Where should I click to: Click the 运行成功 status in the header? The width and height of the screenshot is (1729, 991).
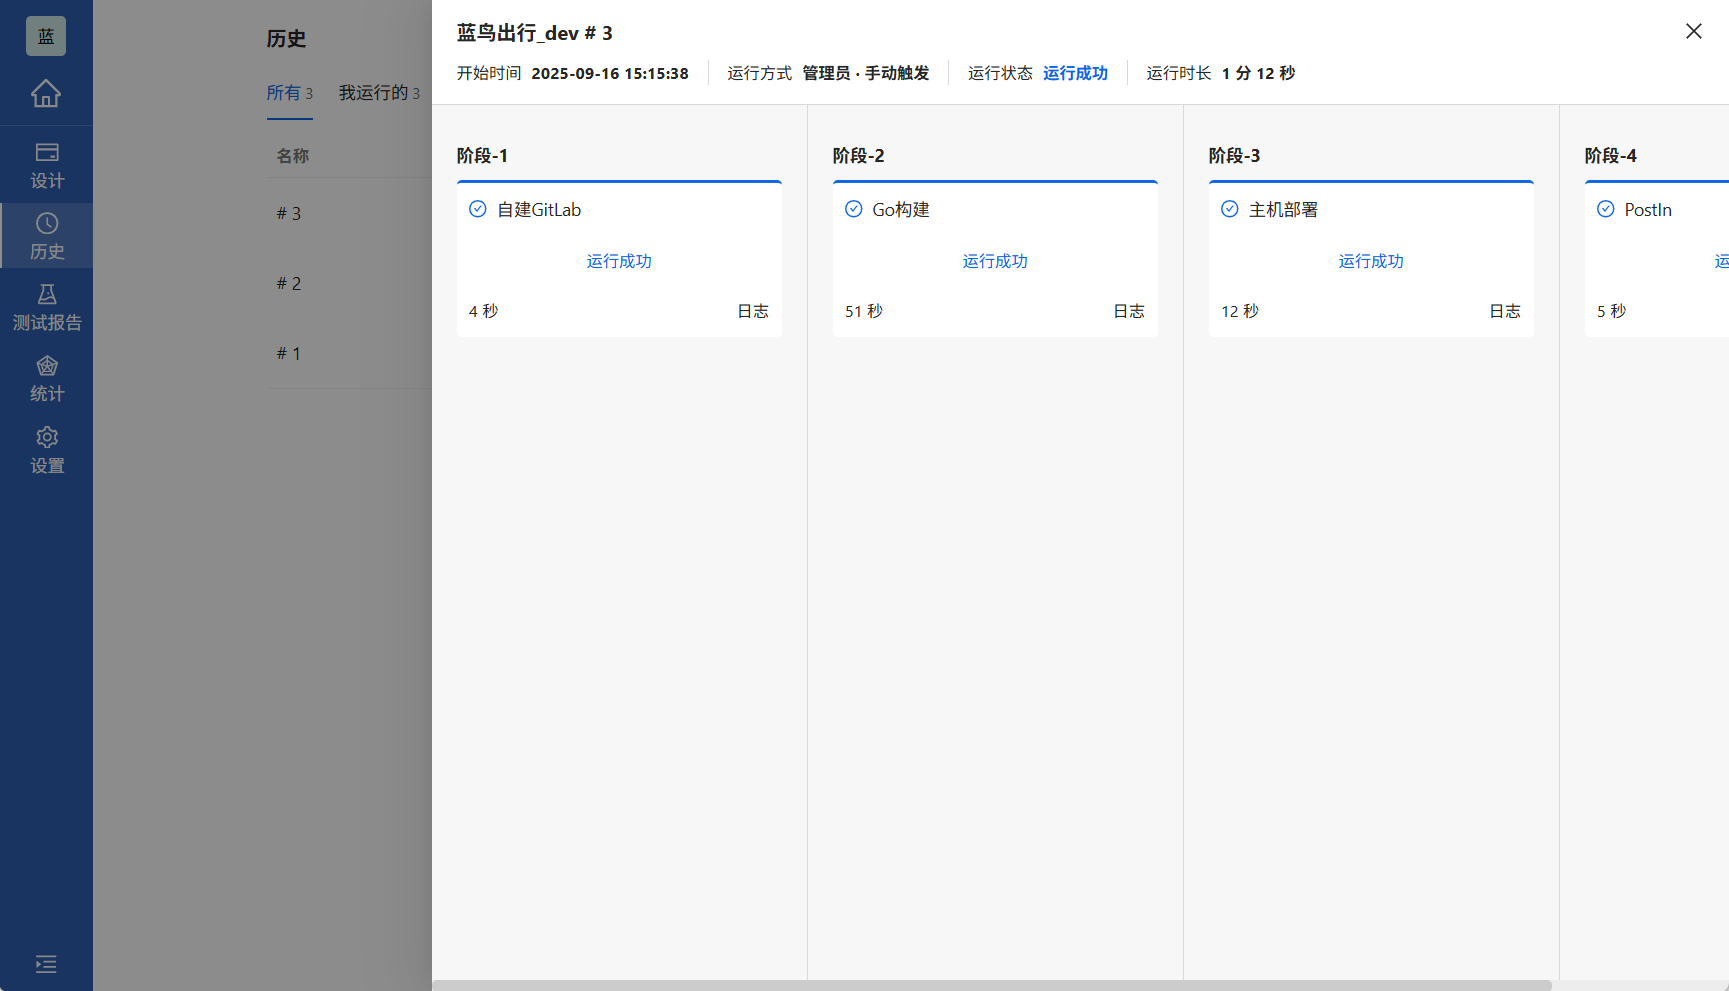pos(1075,73)
